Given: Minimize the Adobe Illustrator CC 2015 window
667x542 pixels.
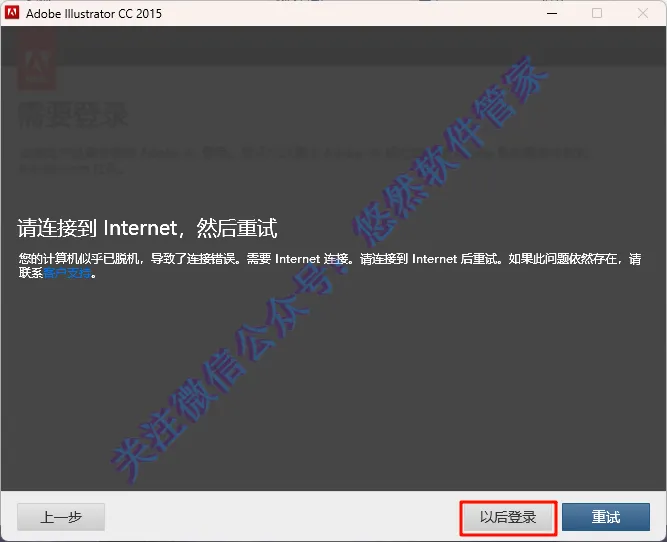Looking at the screenshot, I should click(x=552, y=13).
